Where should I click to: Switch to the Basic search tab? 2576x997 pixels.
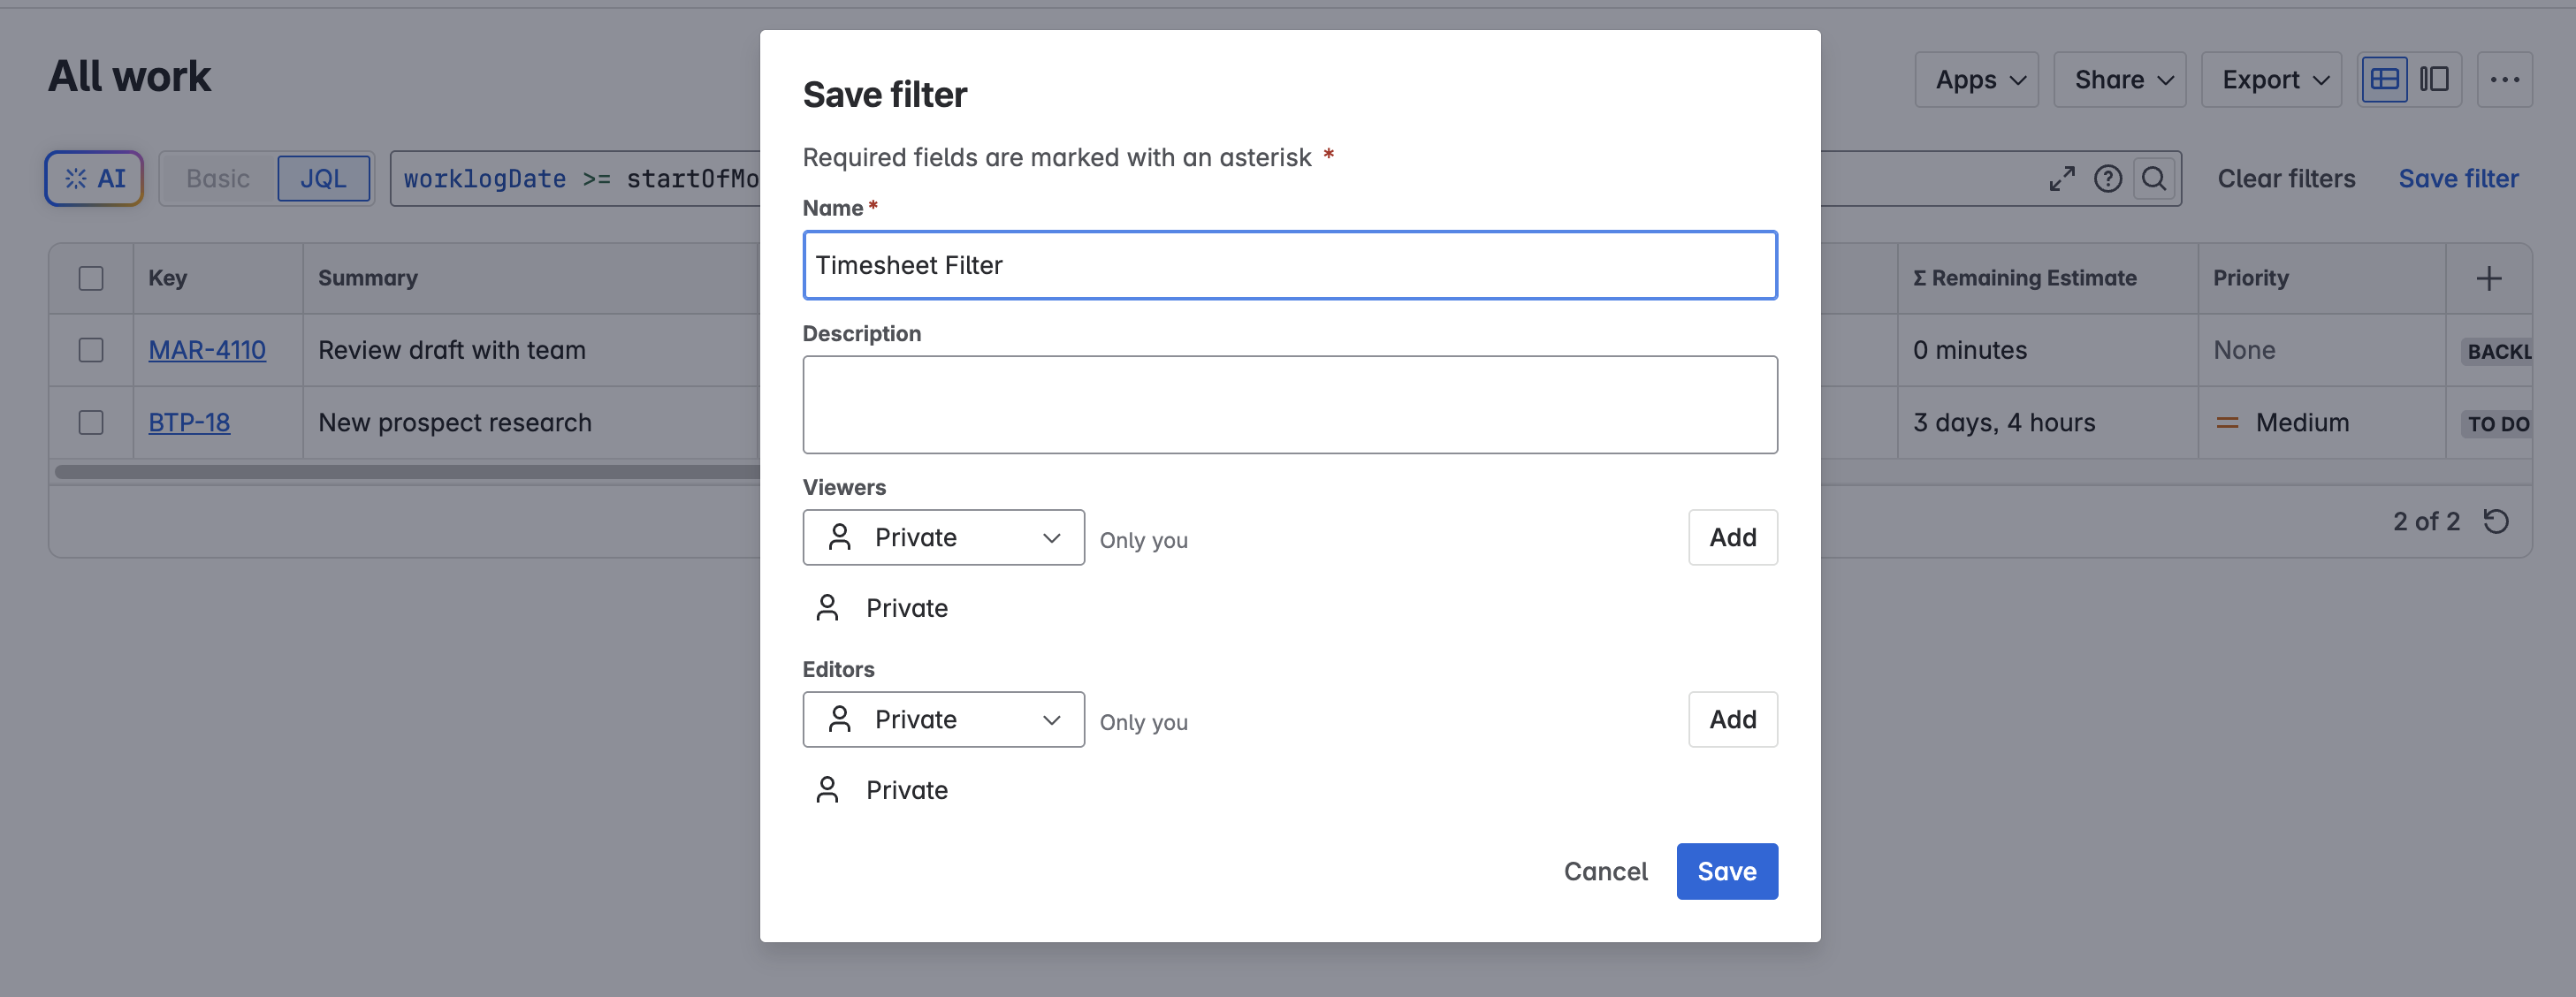(218, 178)
